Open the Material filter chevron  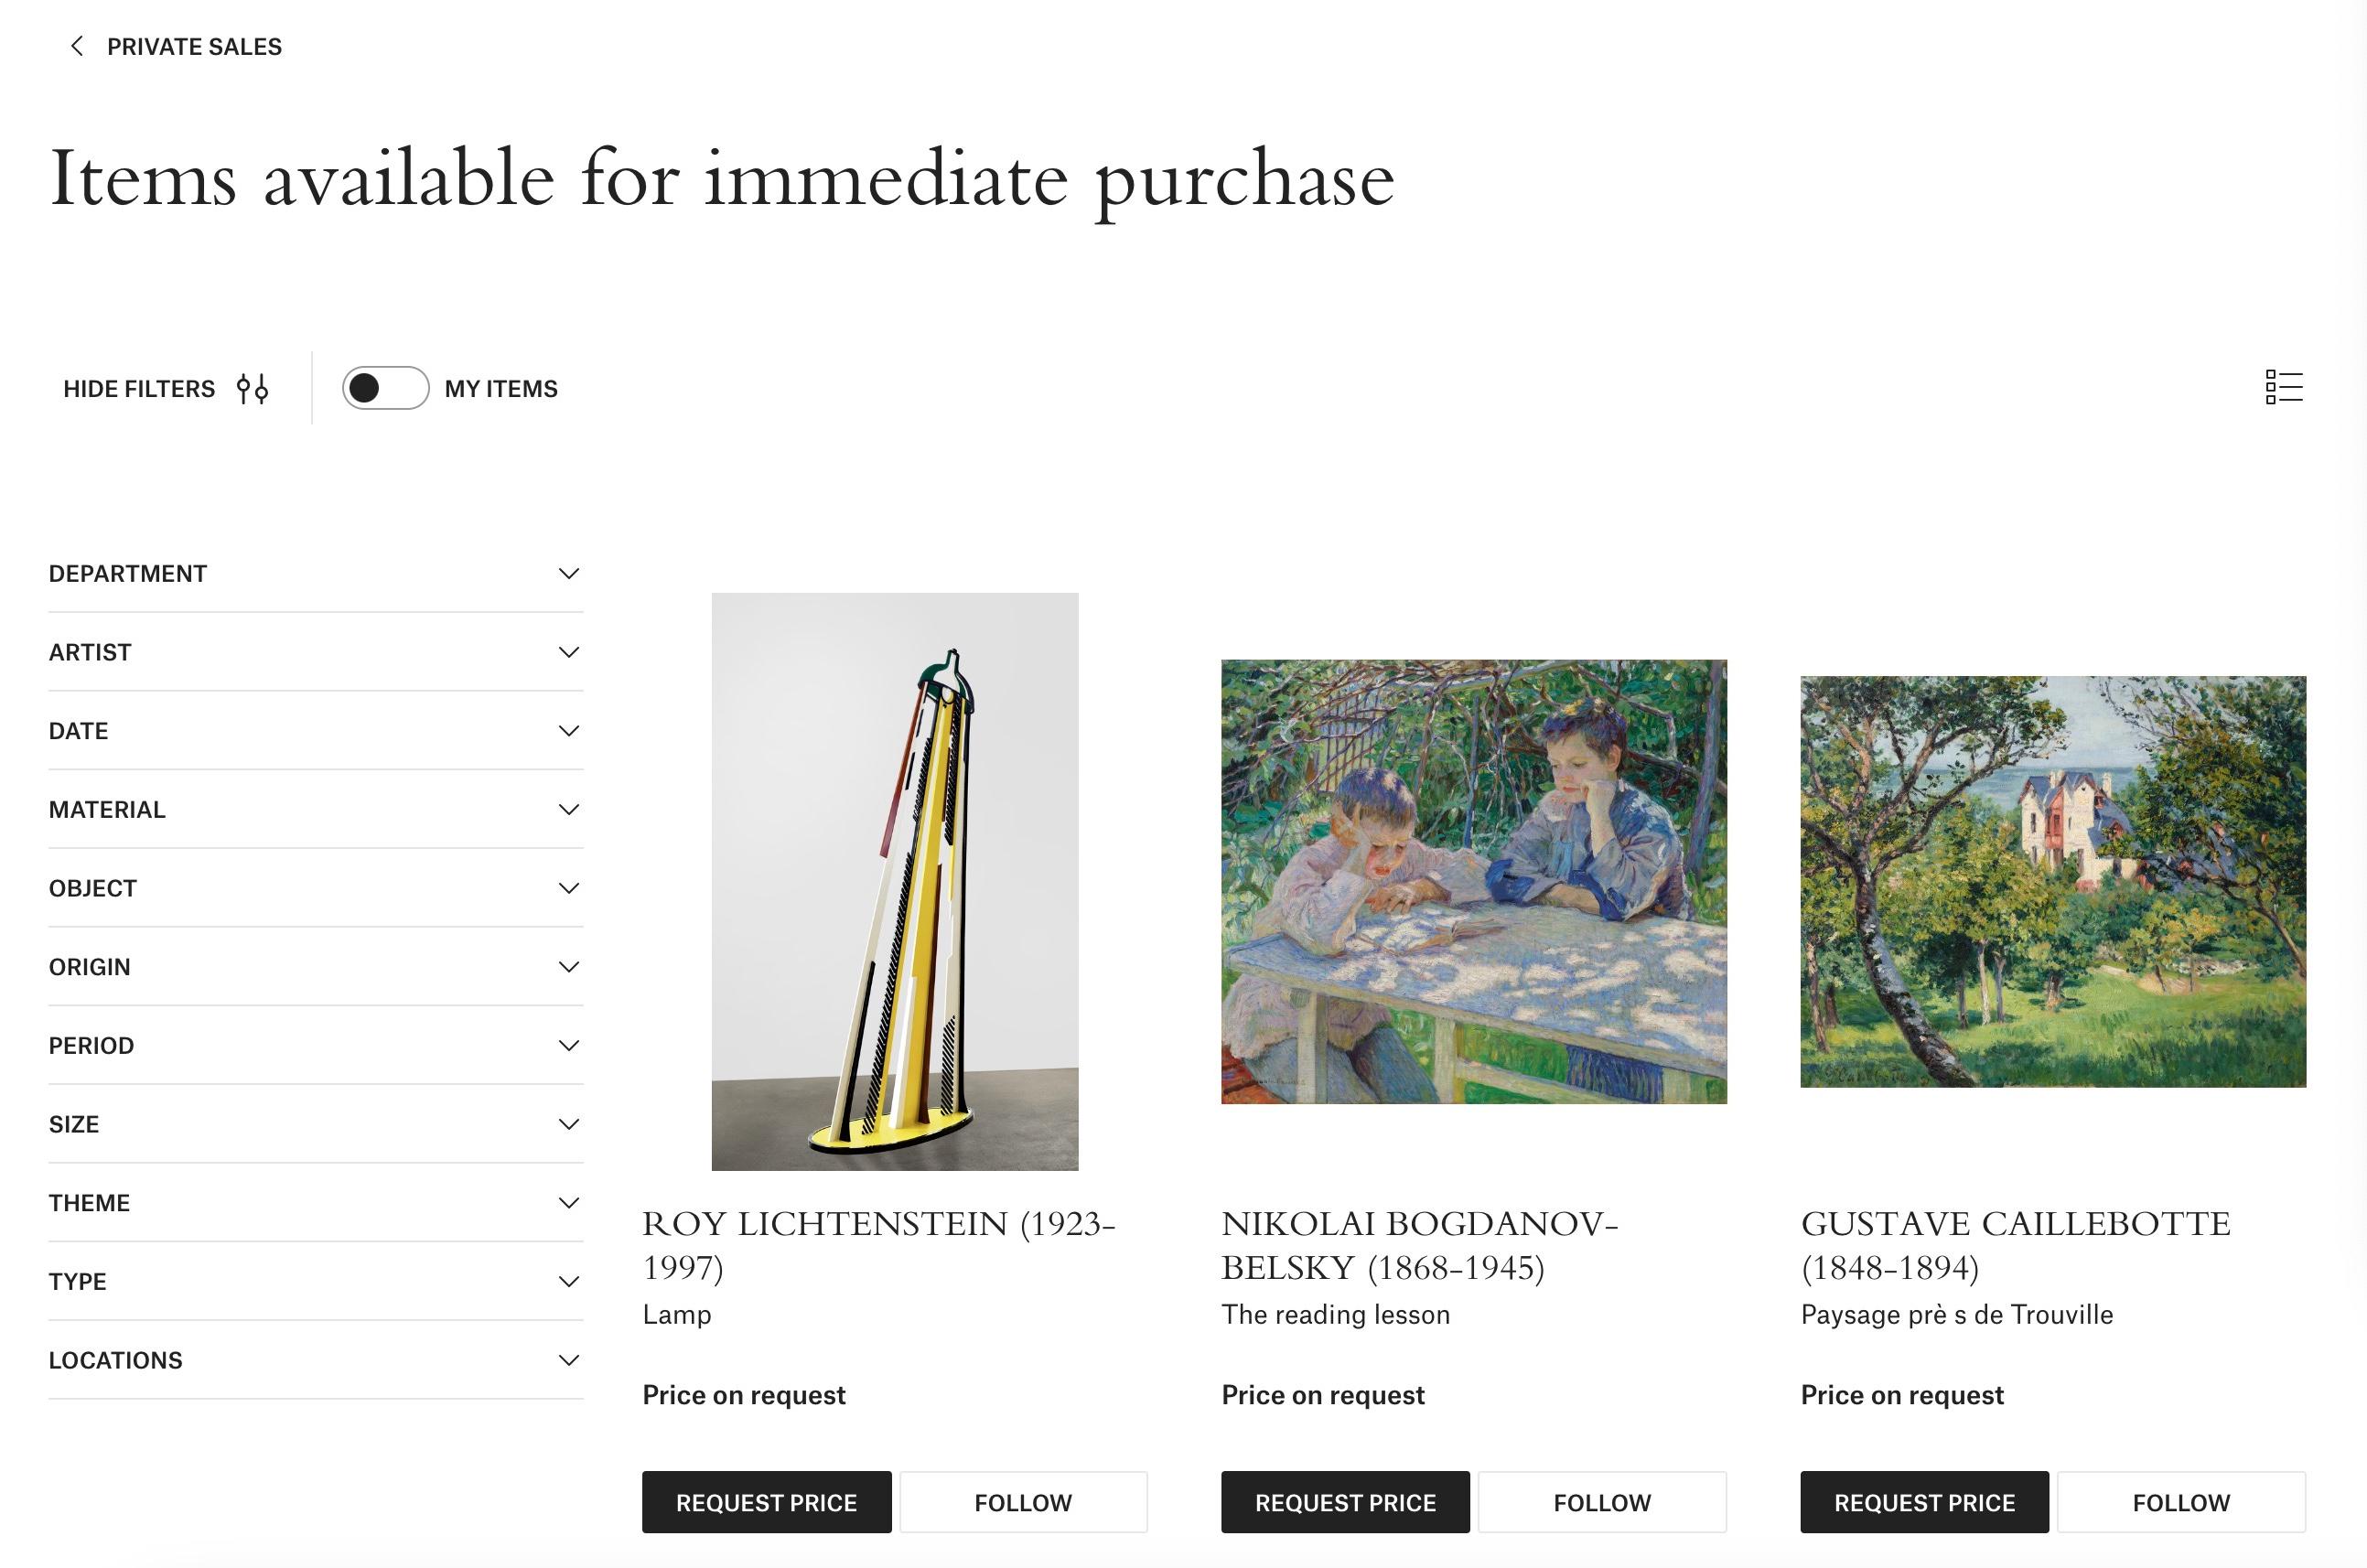point(568,810)
